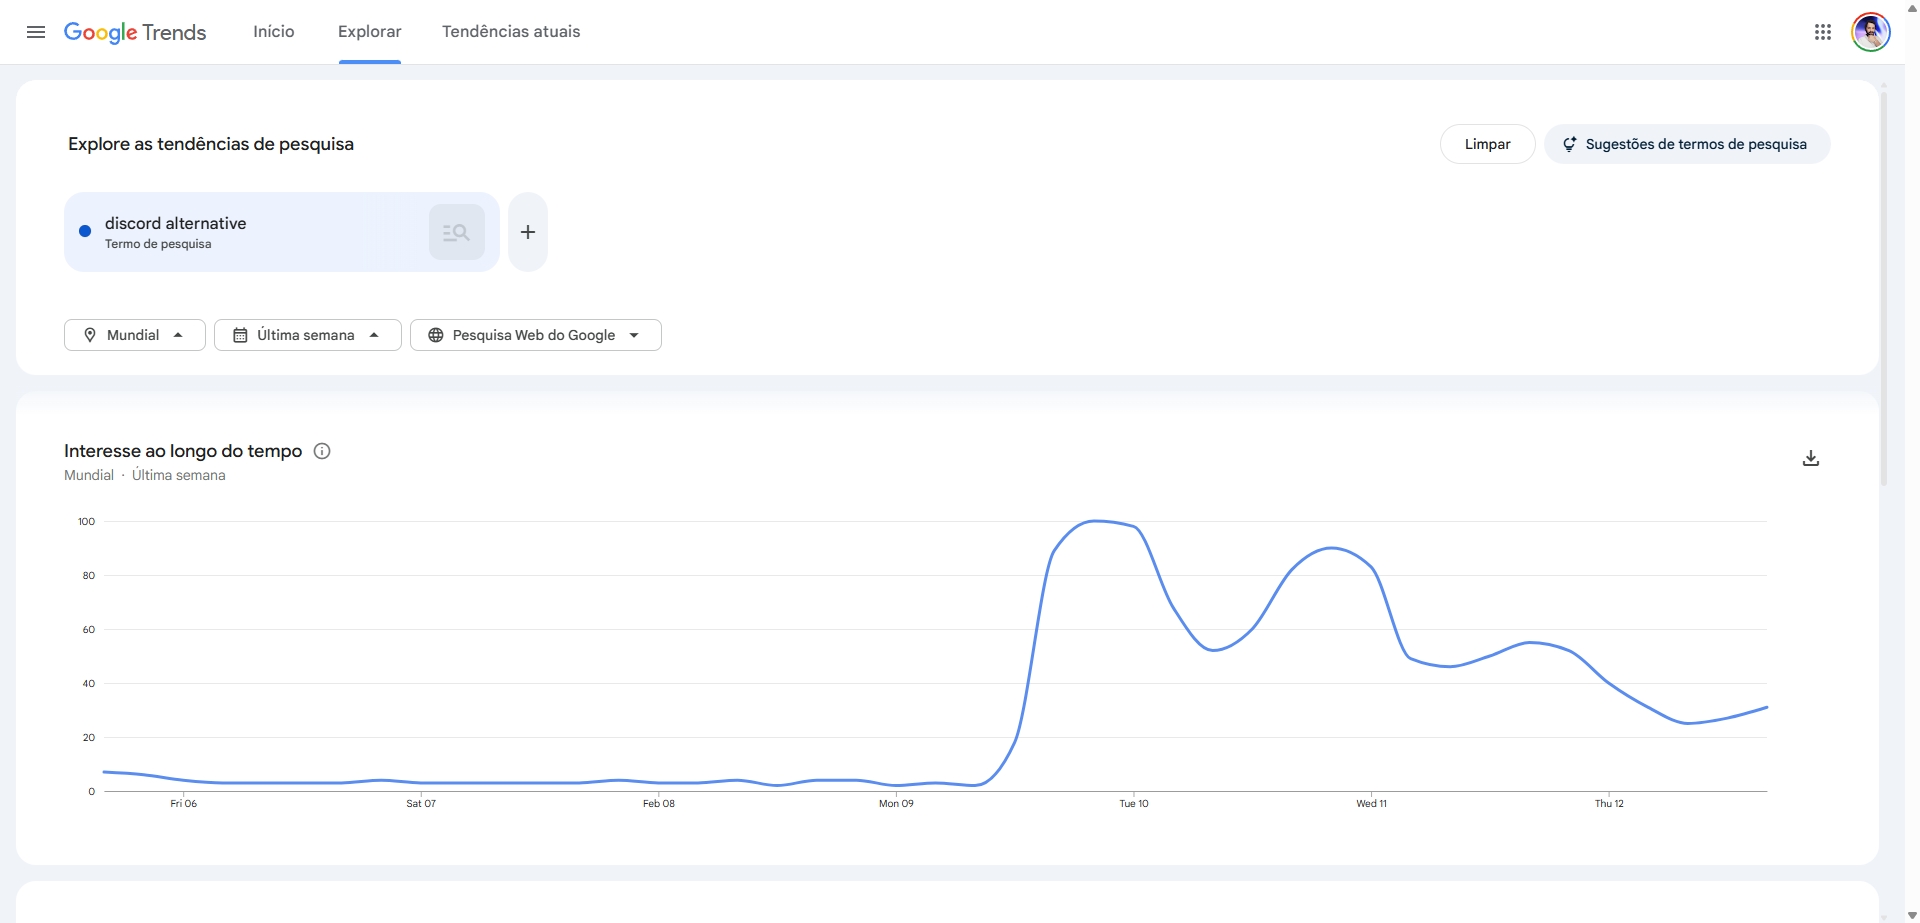The width and height of the screenshot is (1920, 923).
Task: Click the globe icon in Pesquisa Web do Google
Action: (x=435, y=334)
